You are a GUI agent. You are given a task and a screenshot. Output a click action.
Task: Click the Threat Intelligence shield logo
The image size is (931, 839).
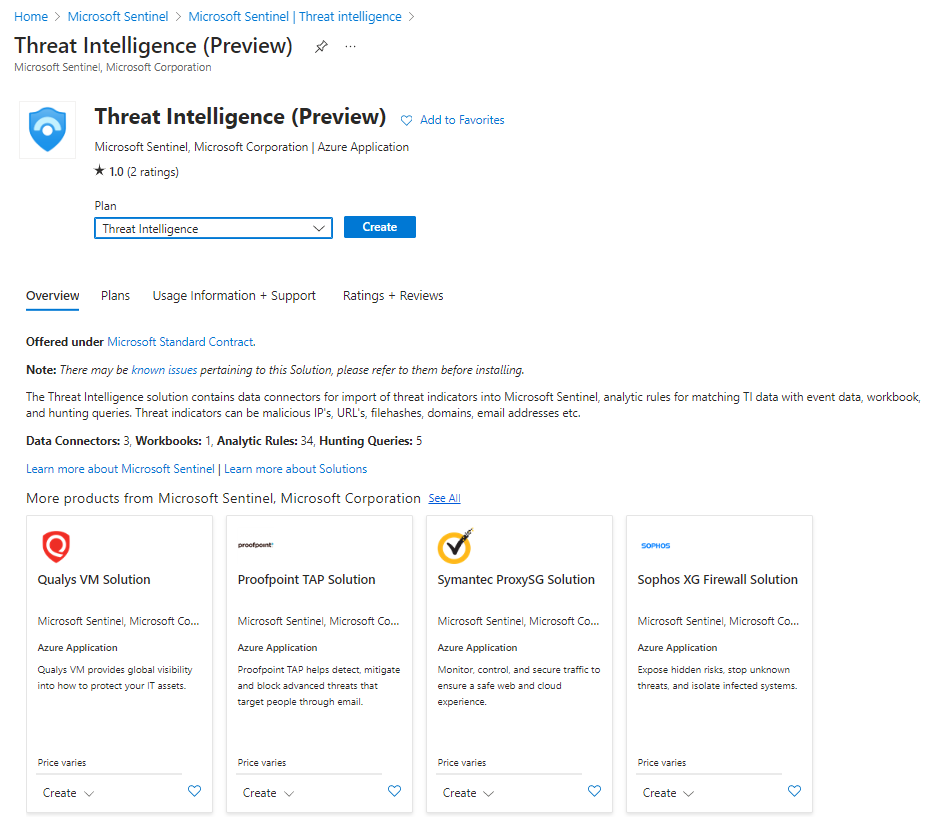pos(47,130)
